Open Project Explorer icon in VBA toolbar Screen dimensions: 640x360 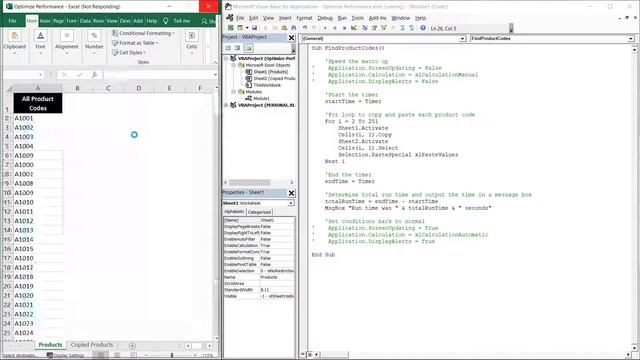(x=364, y=28)
